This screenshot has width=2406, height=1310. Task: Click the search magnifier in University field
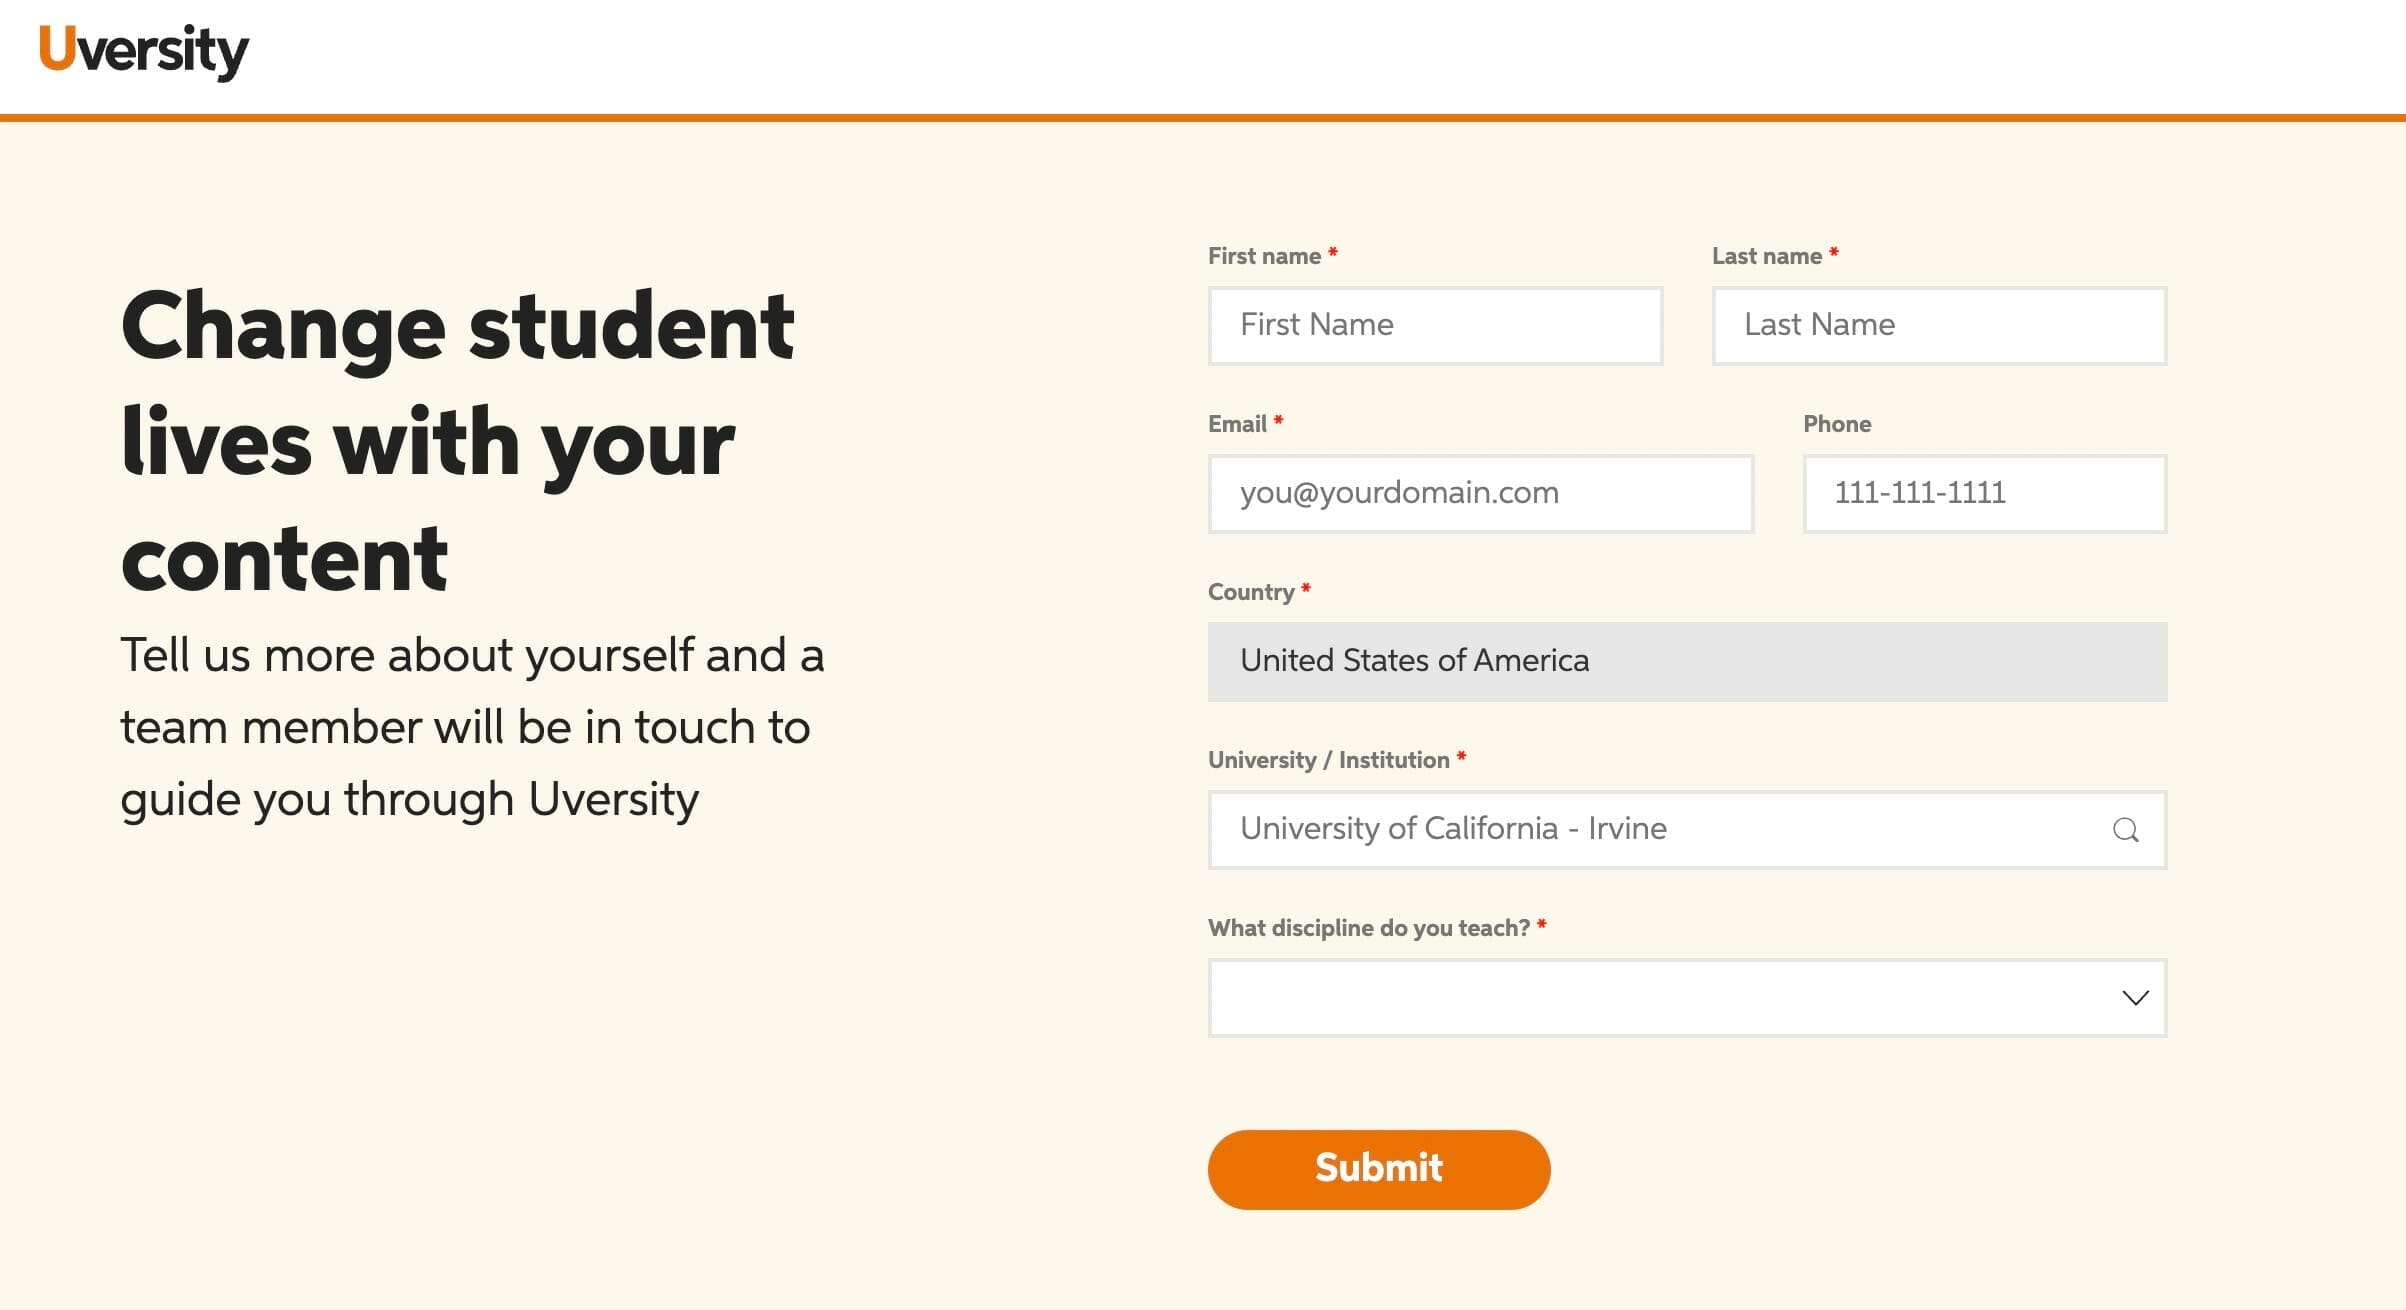click(2126, 830)
